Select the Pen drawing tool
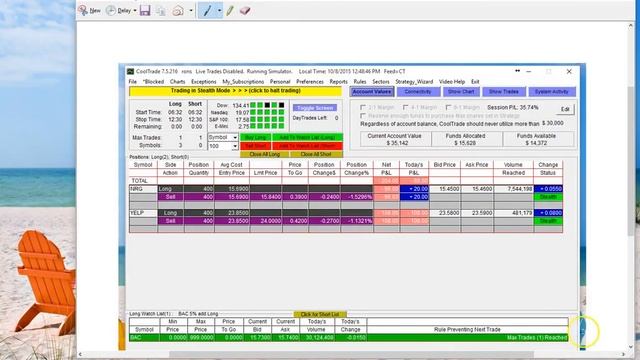The width and height of the screenshot is (640, 360). coord(207,11)
